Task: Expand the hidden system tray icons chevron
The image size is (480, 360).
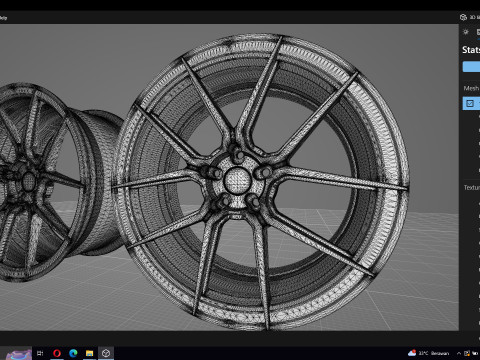Action: [x=459, y=353]
